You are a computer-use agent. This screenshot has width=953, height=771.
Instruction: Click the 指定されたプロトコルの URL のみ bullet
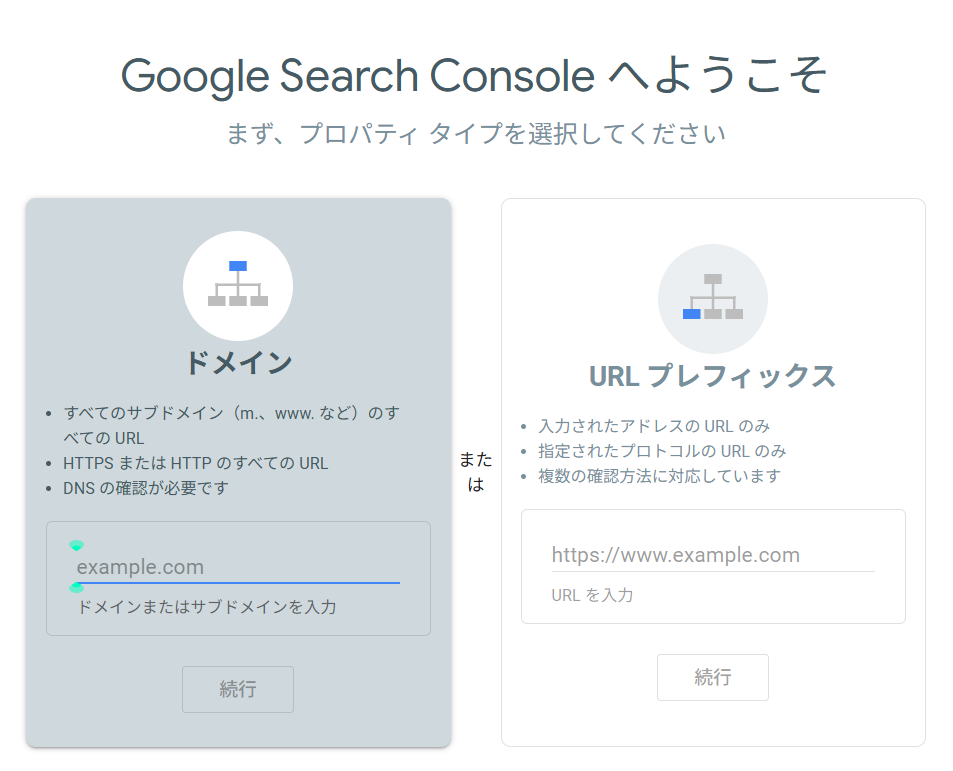(662, 451)
